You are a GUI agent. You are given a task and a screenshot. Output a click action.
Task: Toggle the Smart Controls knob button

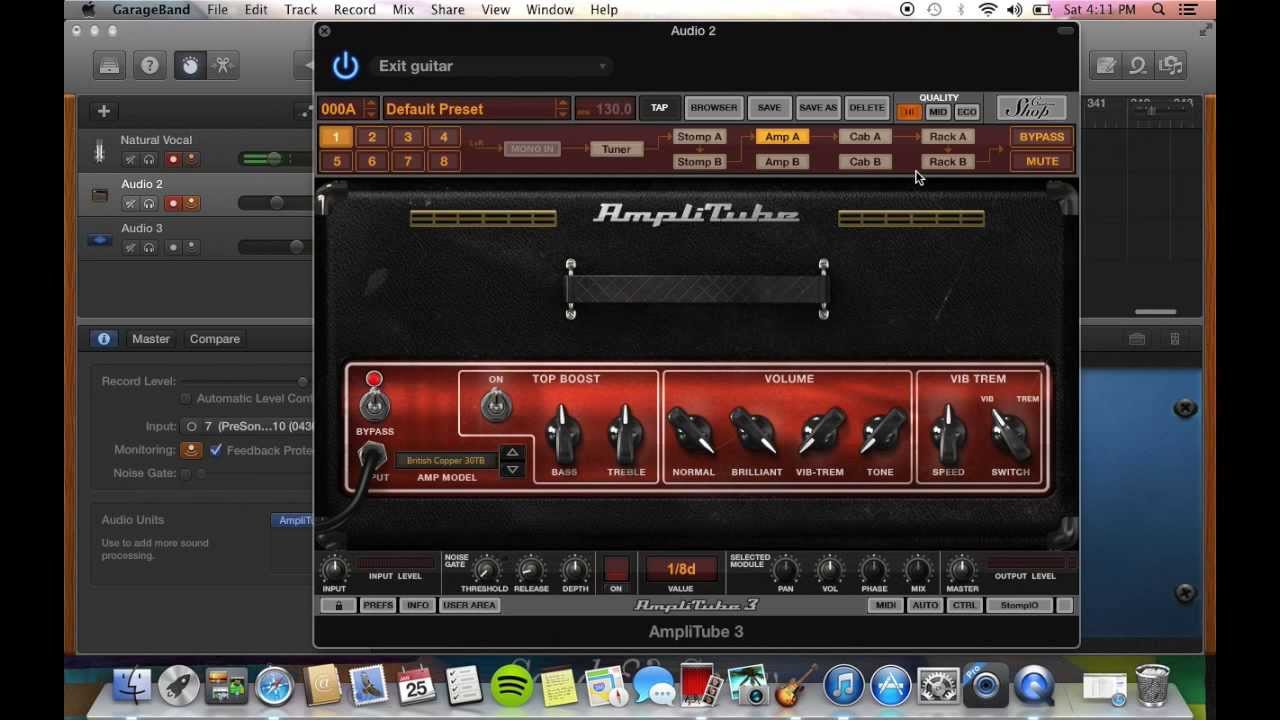pos(190,66)
